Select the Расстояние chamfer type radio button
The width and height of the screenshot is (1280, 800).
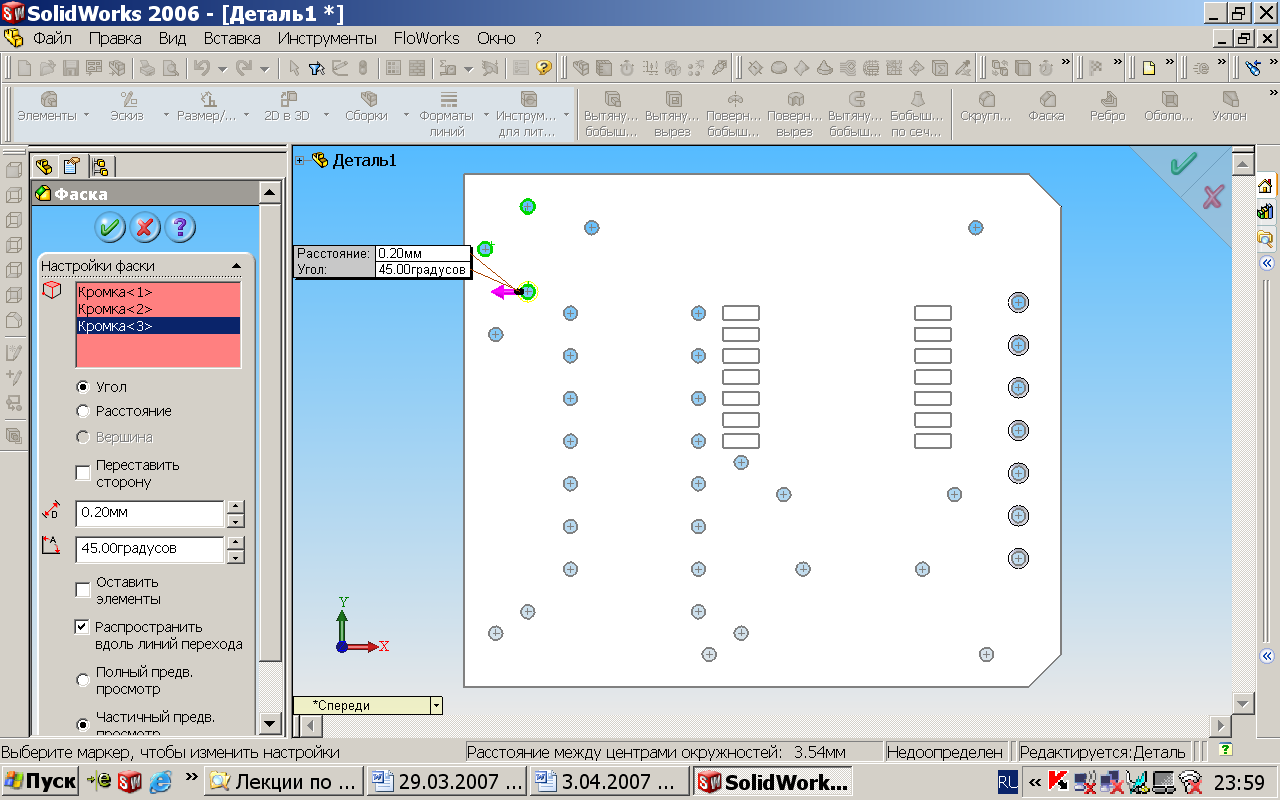pos(84,411)
